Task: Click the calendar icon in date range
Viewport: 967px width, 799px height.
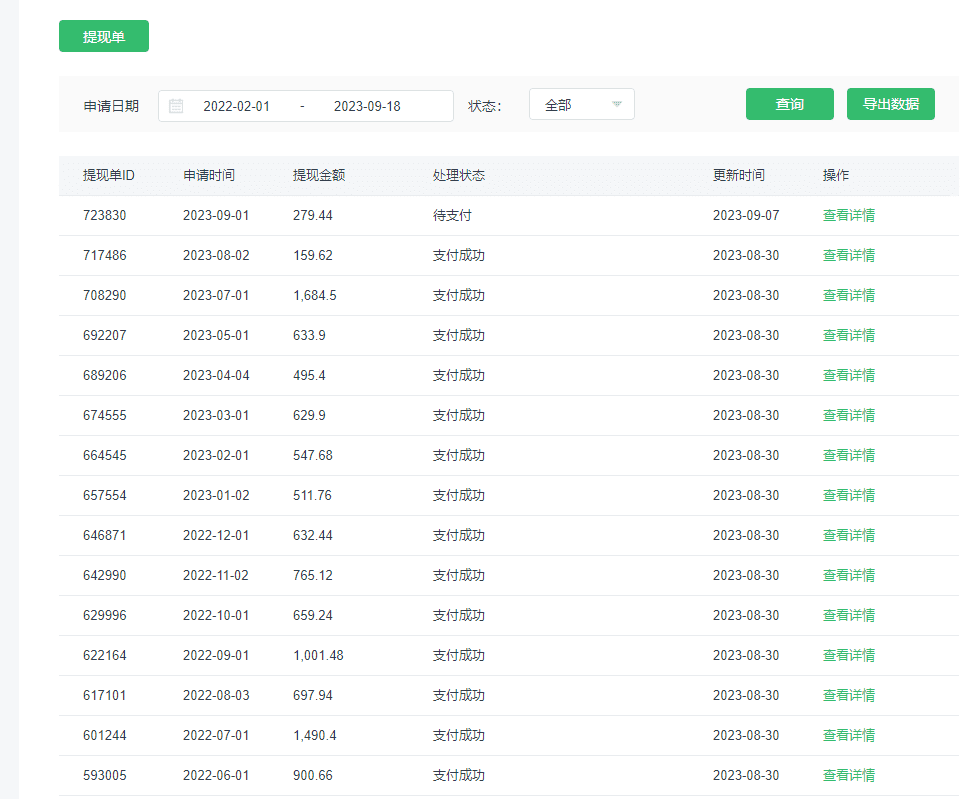Action: click(176, 106)
